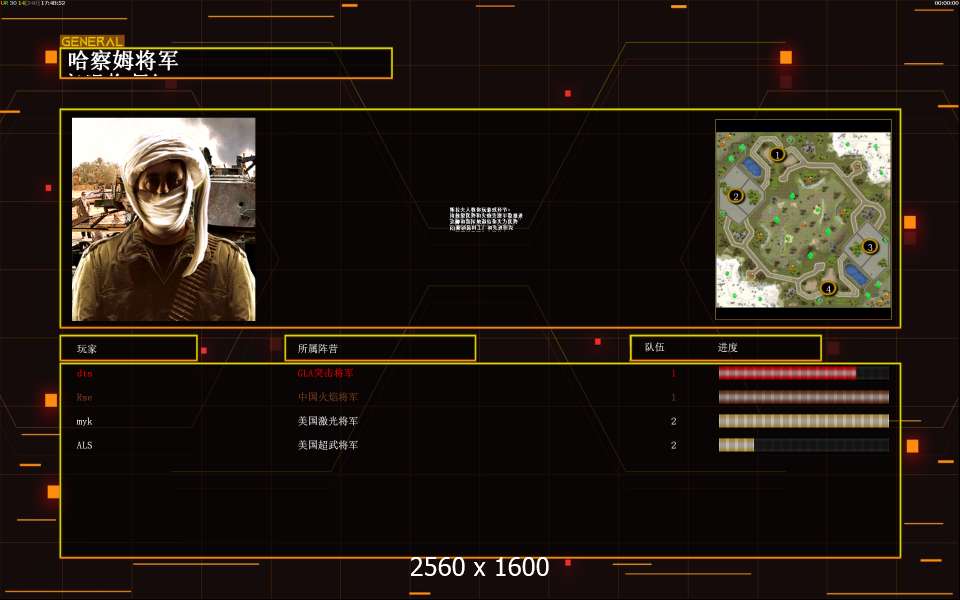960x600 pixels.
Task: Click the myk row progress bar
Action: click(804, 421)
